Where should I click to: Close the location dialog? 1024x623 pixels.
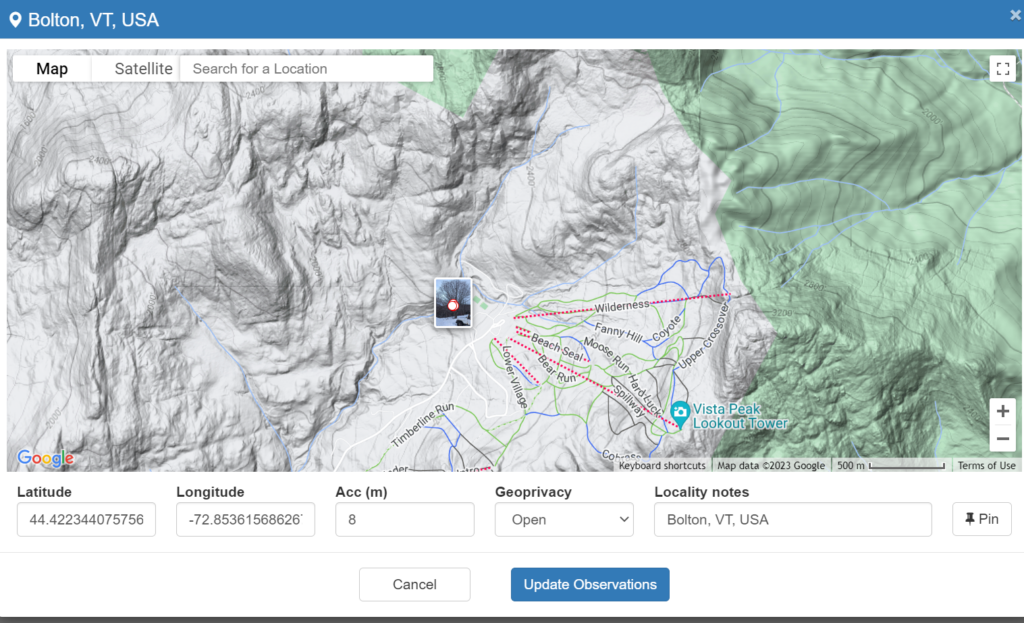pos(1015,15)
